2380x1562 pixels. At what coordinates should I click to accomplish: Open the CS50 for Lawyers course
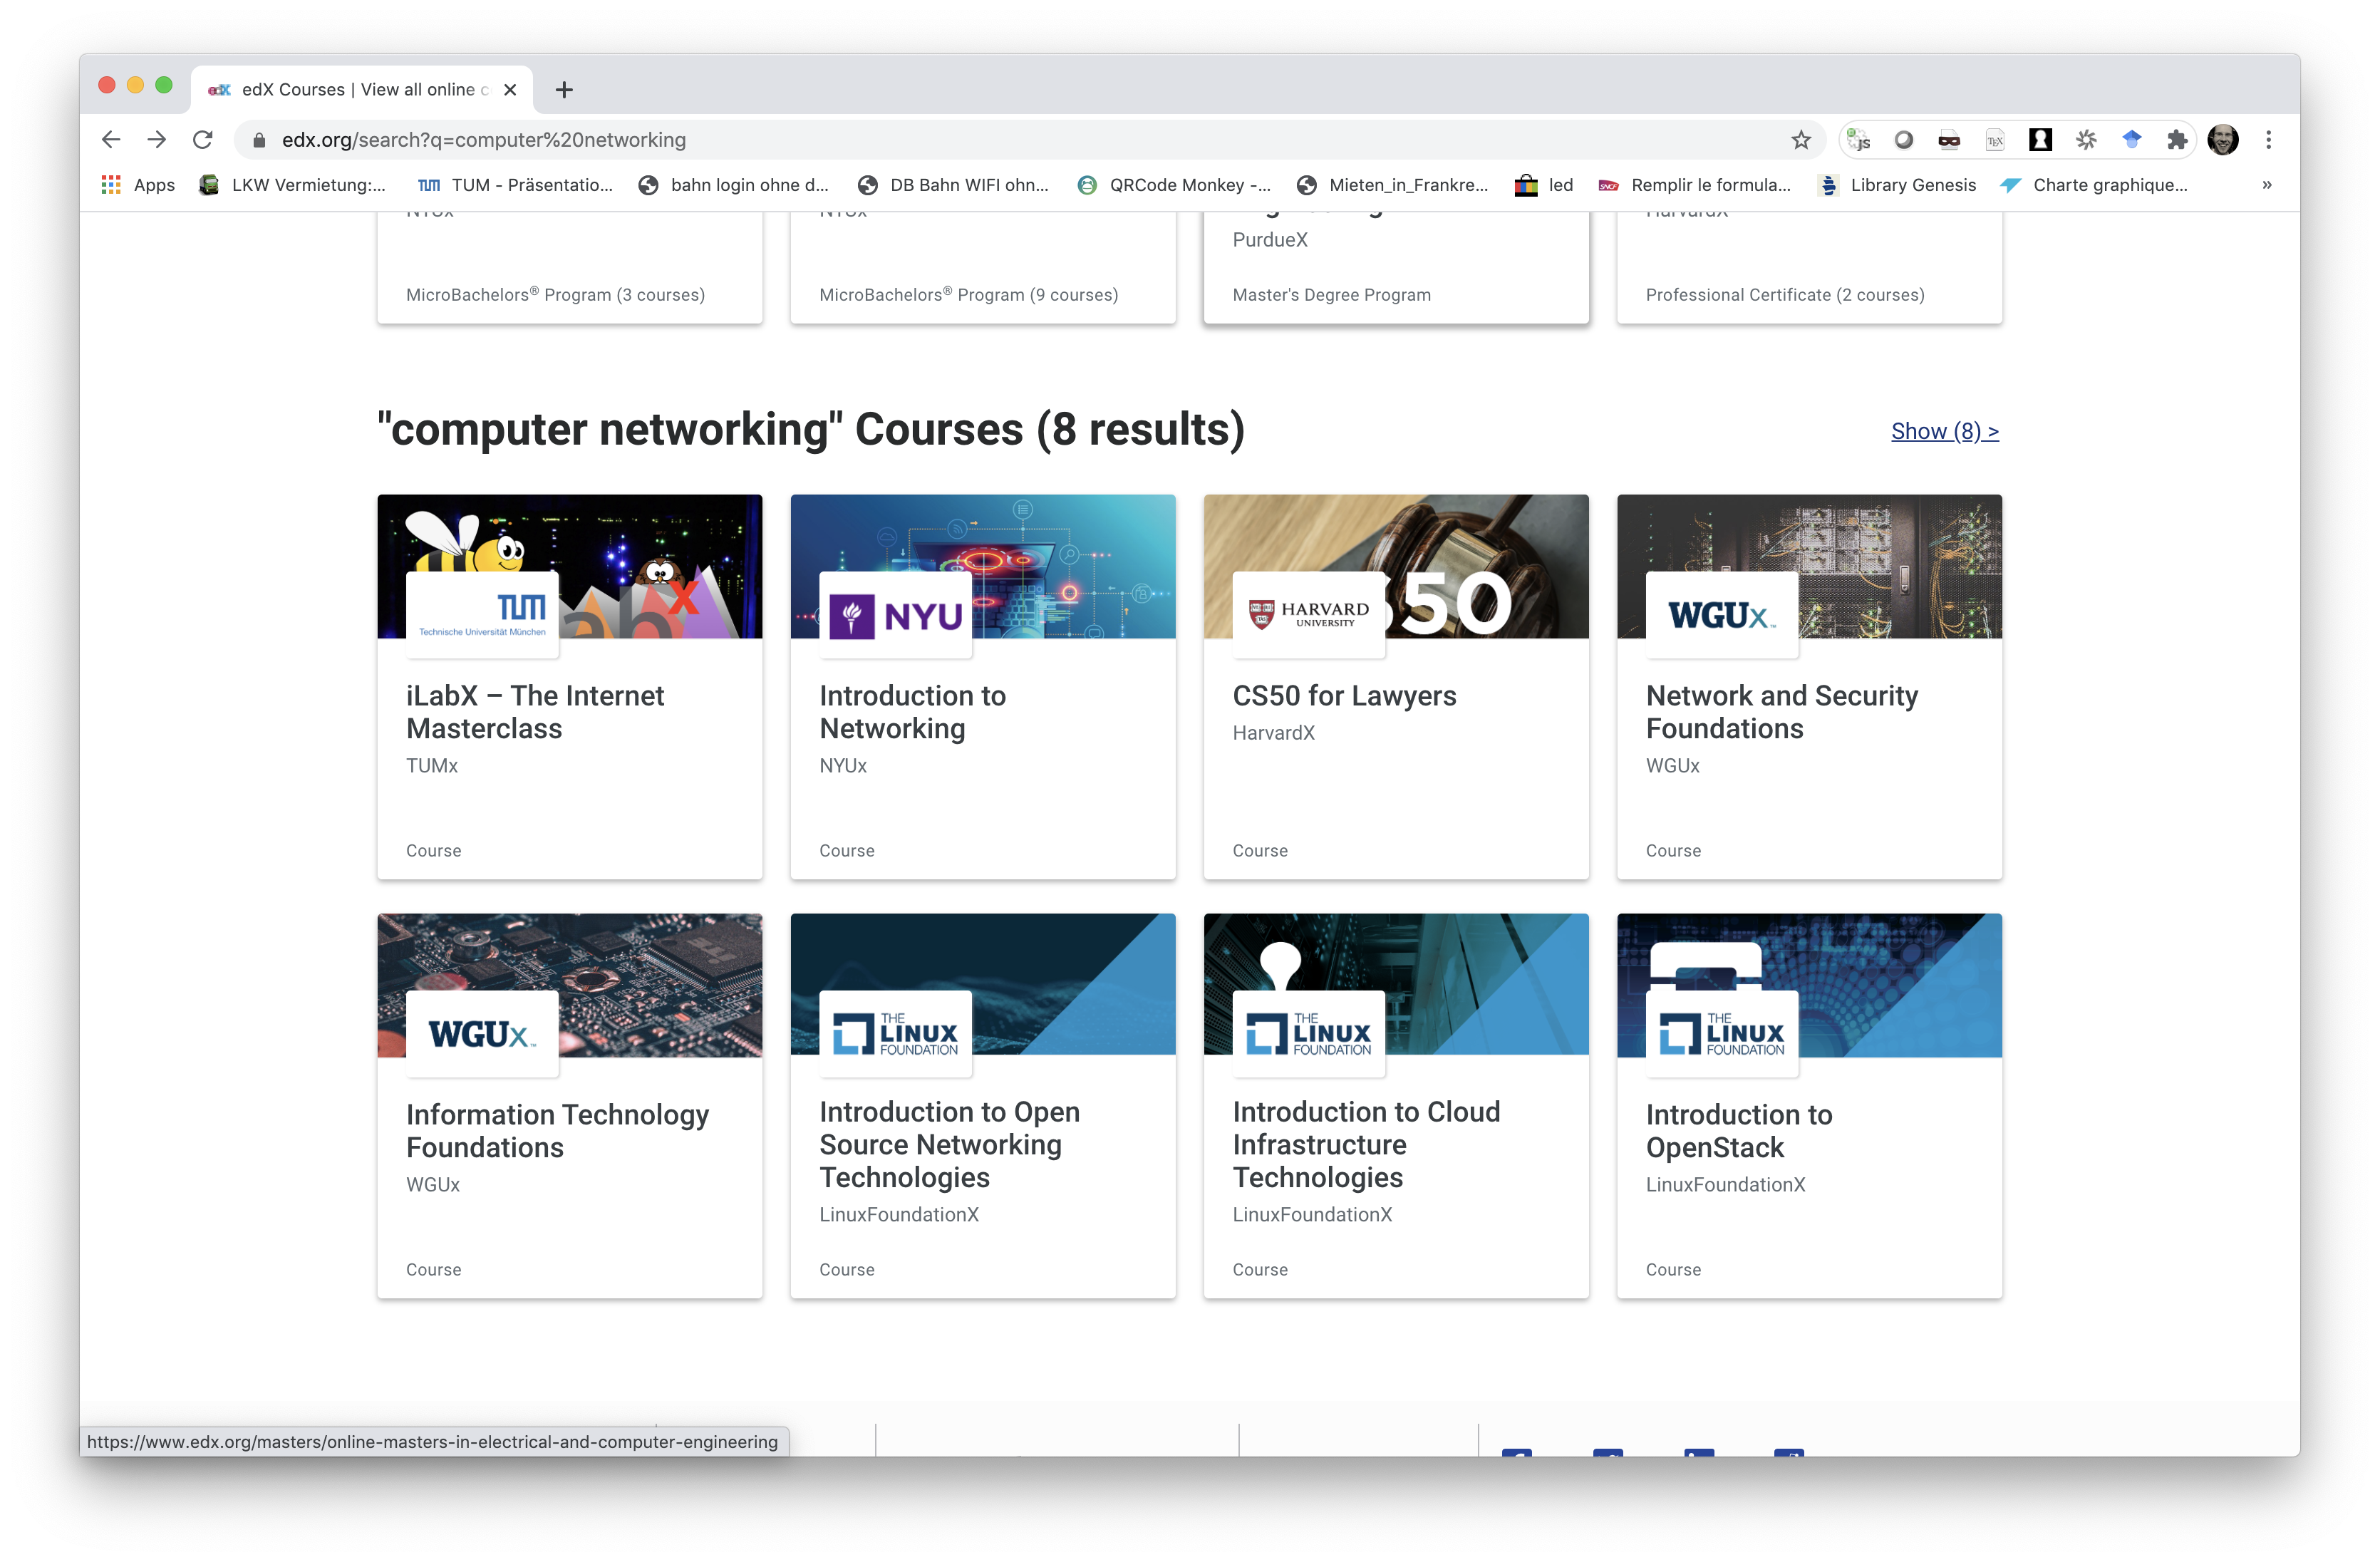pos(1396,687)
